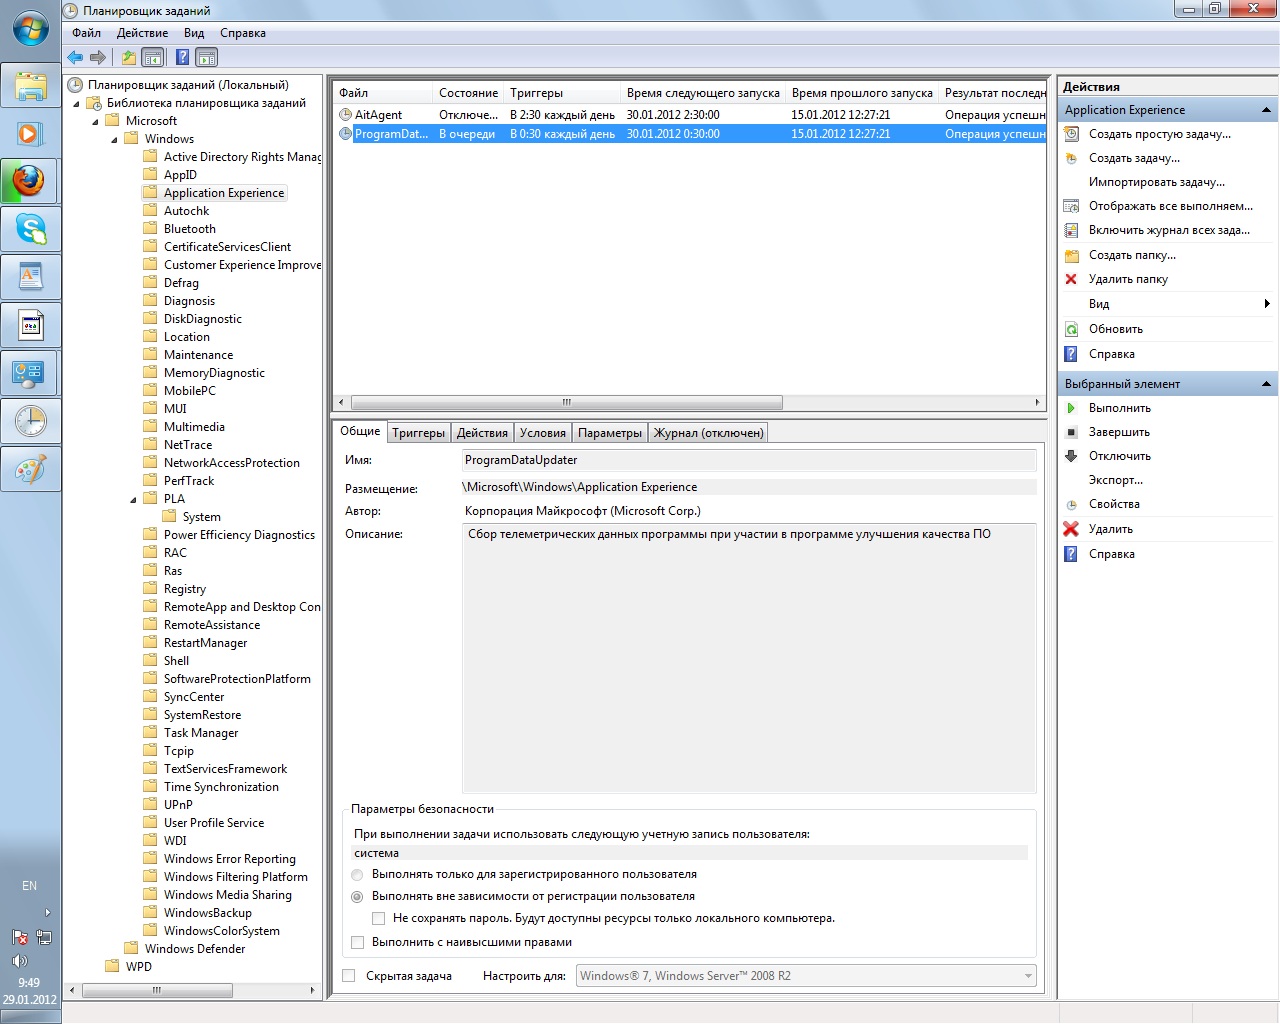Image resolution: width=1280 pixels, height=1024 pixels.
Task: Click the Paint palette taskbar icon
Action: click(x=30, y=469)
